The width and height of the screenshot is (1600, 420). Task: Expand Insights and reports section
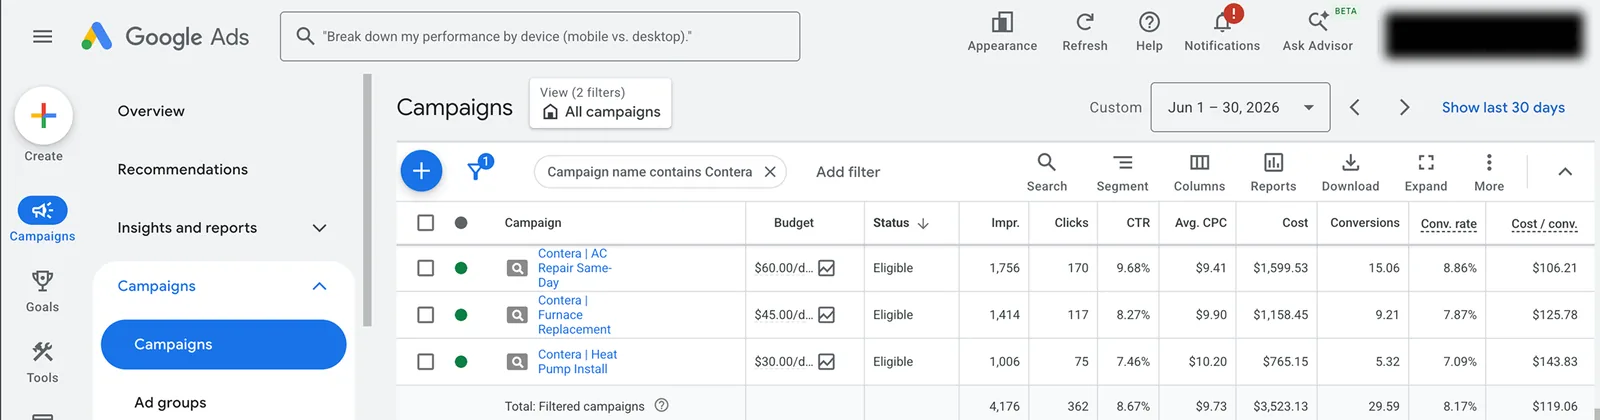click(x=319, y=228)
